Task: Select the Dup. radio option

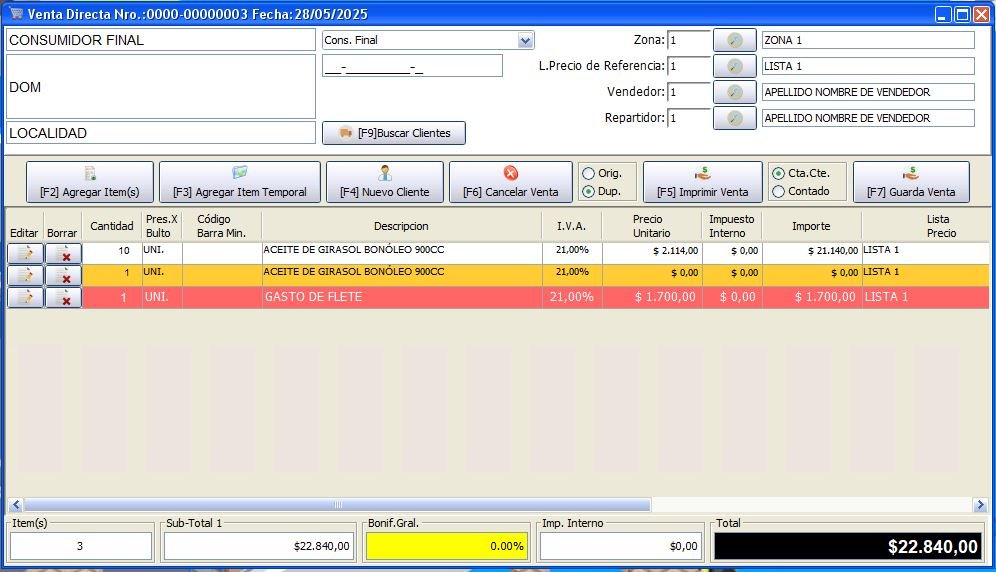Action: pyautogui.click(x=588, y=191)
